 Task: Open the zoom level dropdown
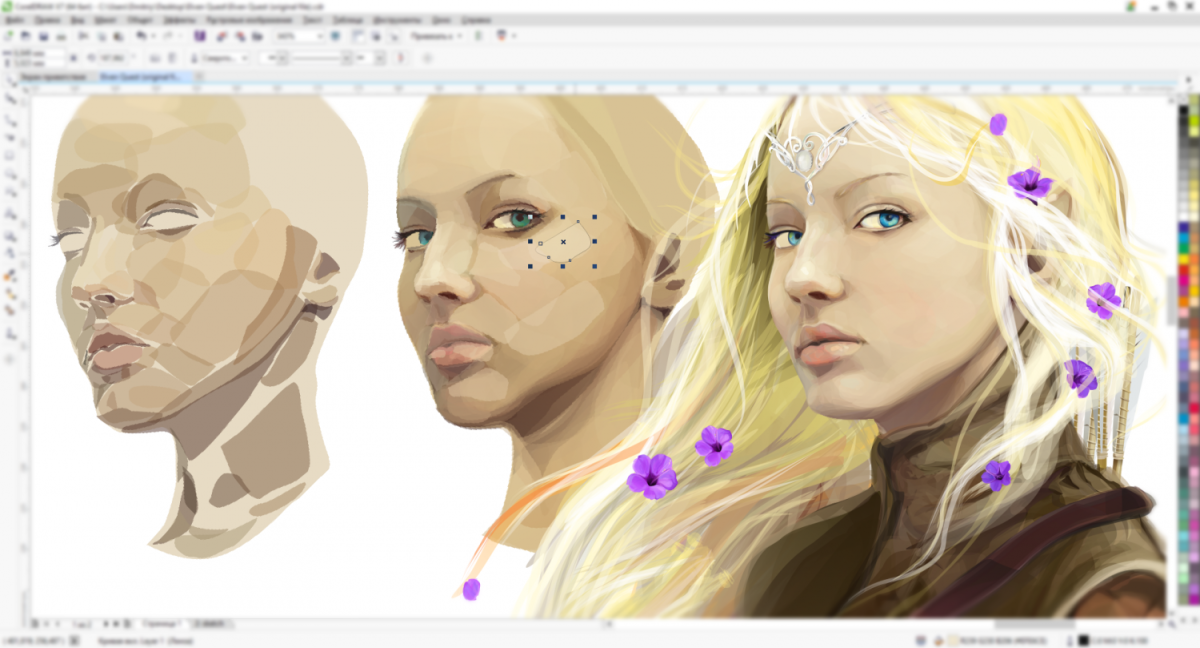(x=321, y=36)
